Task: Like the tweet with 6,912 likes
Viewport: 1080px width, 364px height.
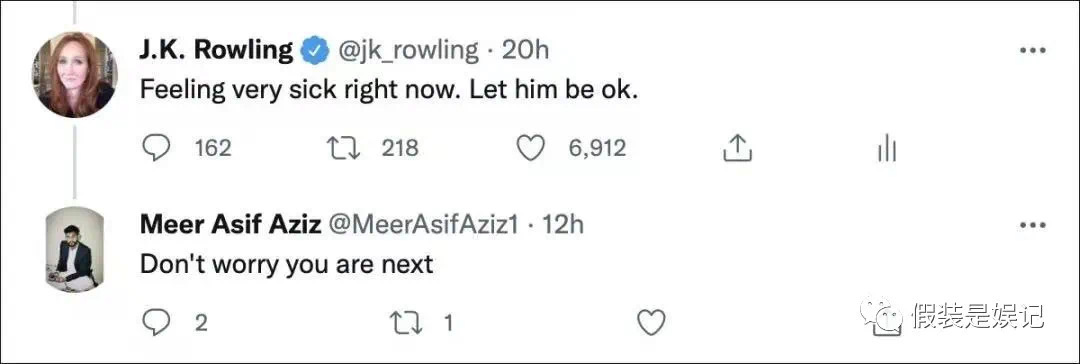Action: (531, 148)
